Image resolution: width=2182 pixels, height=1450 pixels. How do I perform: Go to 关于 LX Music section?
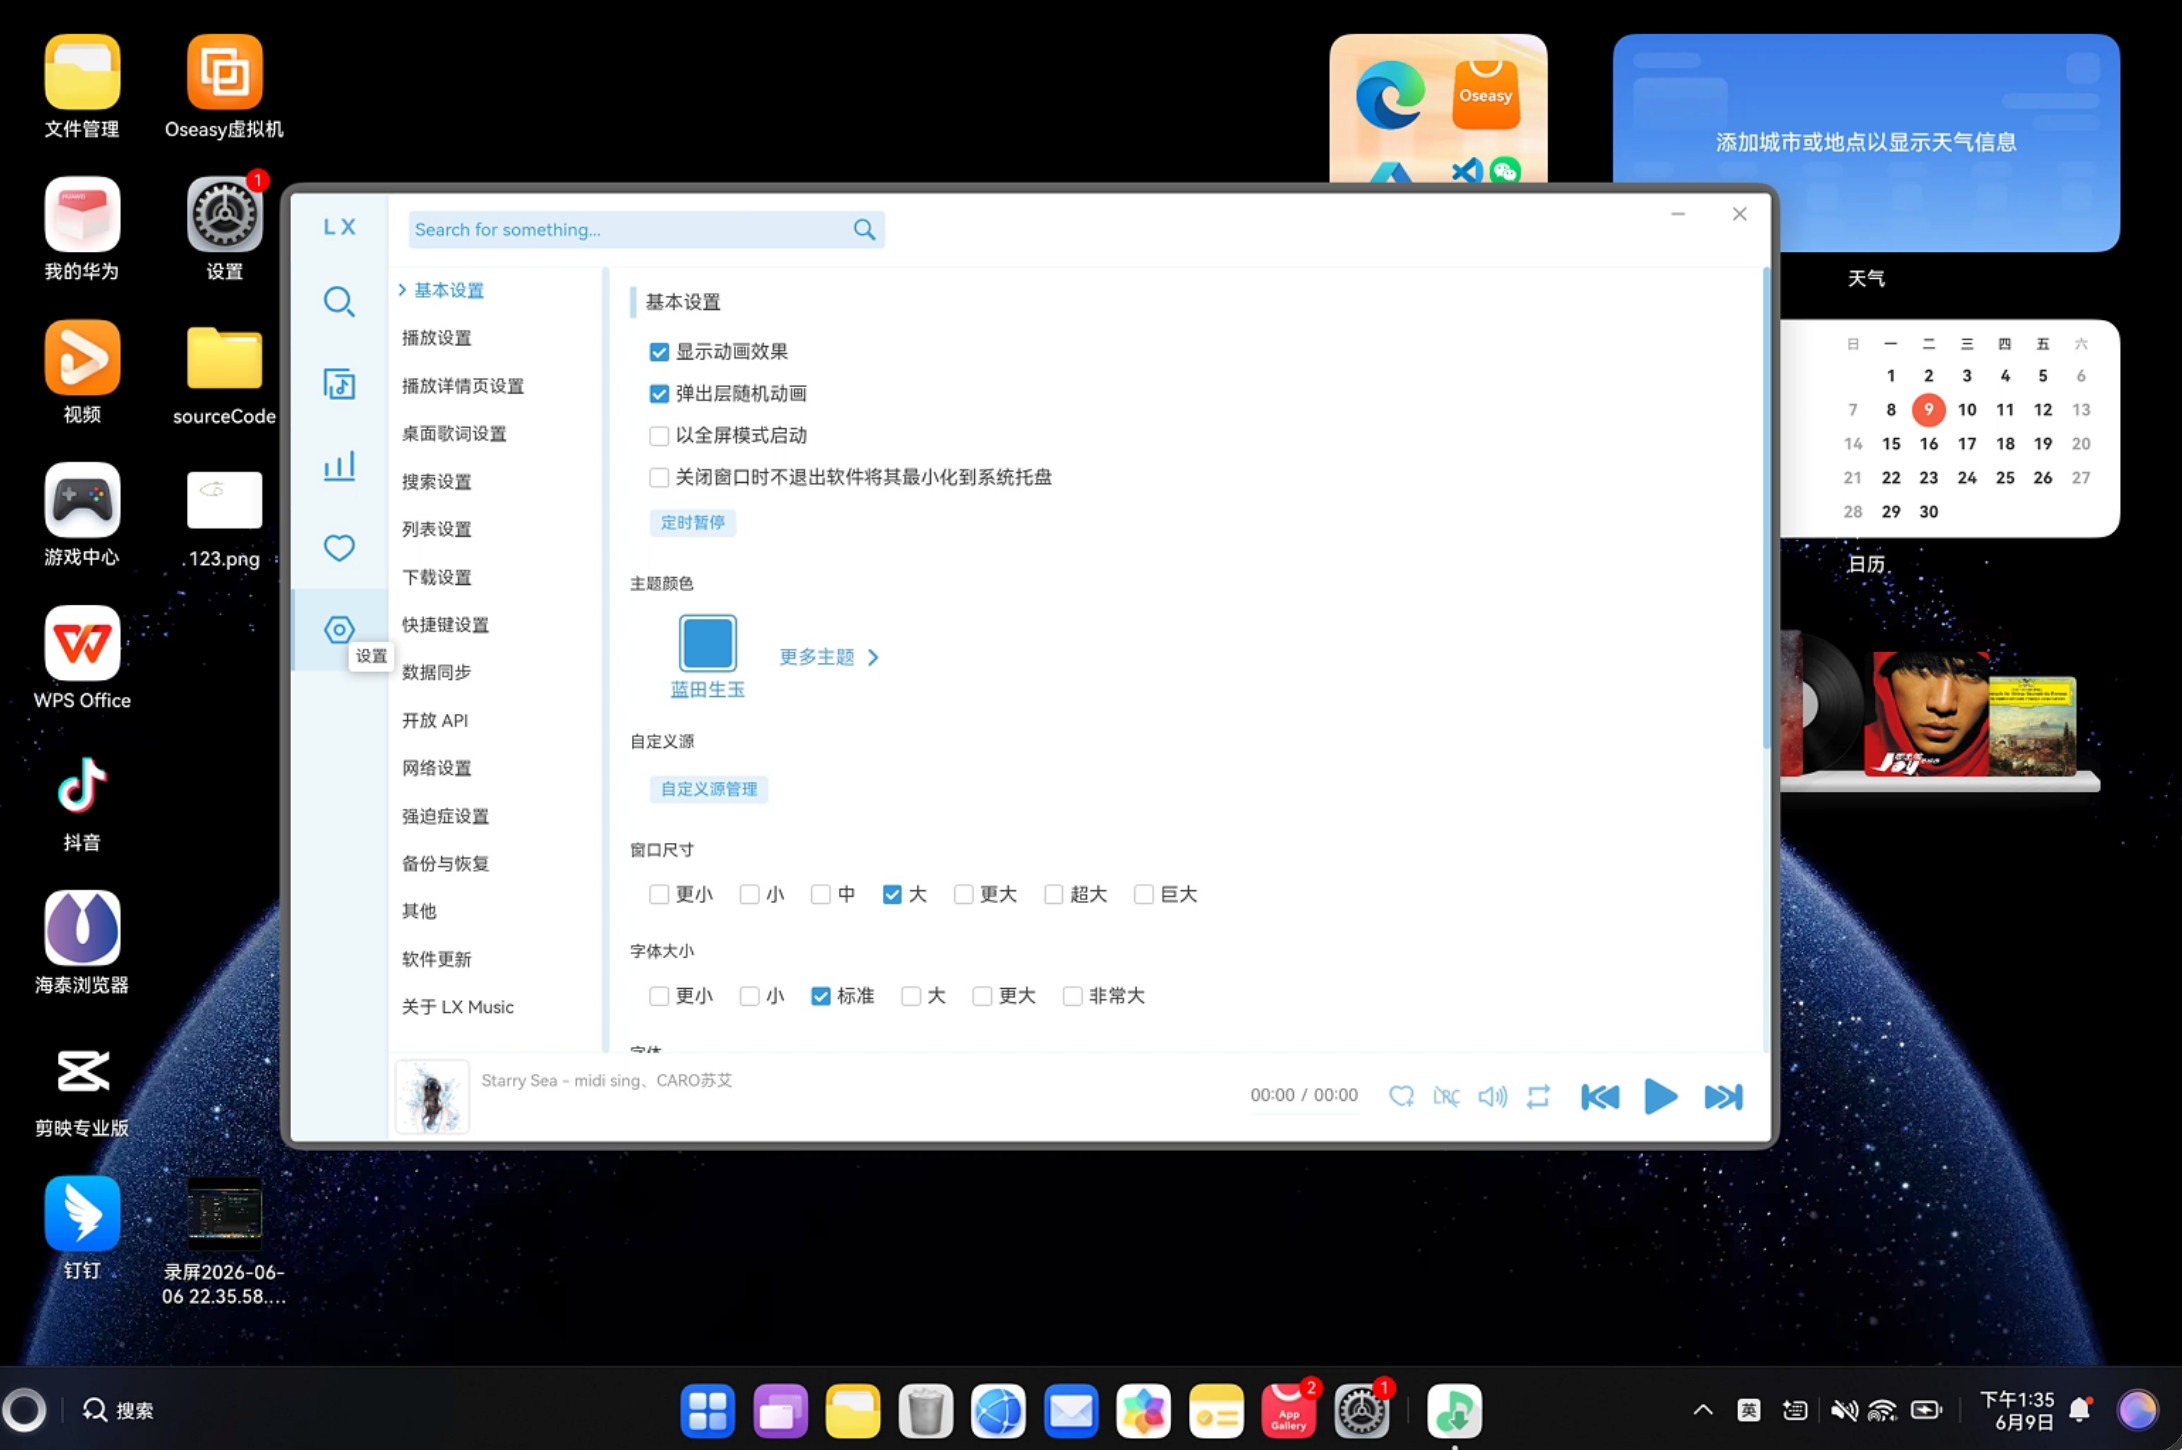[x=457, y=1007]
